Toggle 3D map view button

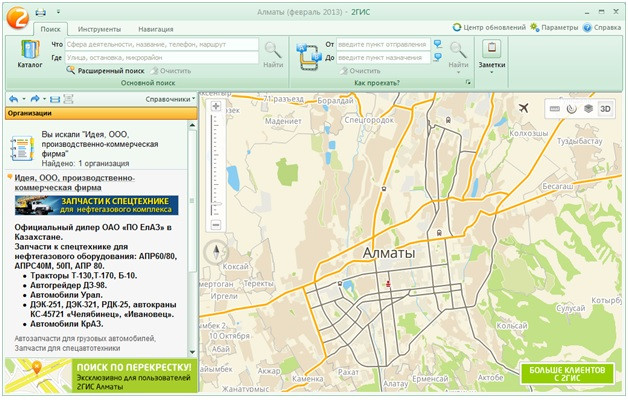(605, 108)
